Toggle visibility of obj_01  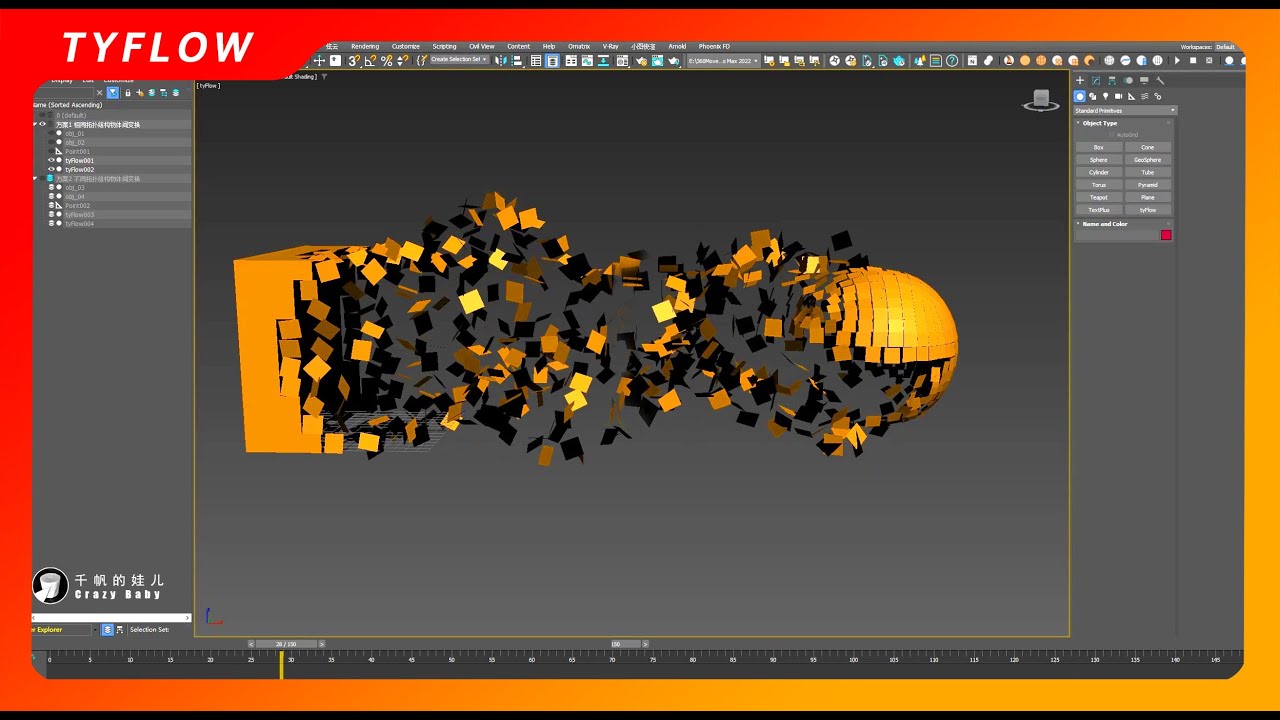tap(51, 133)
